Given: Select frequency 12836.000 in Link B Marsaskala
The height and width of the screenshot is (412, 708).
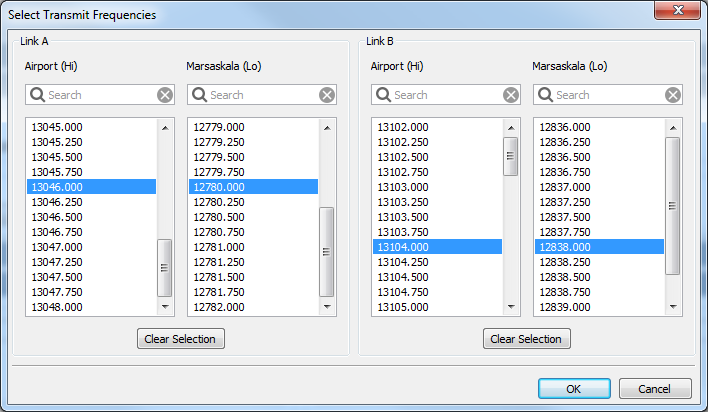Looking at the screenshot, I should click(x=600, y=127).
